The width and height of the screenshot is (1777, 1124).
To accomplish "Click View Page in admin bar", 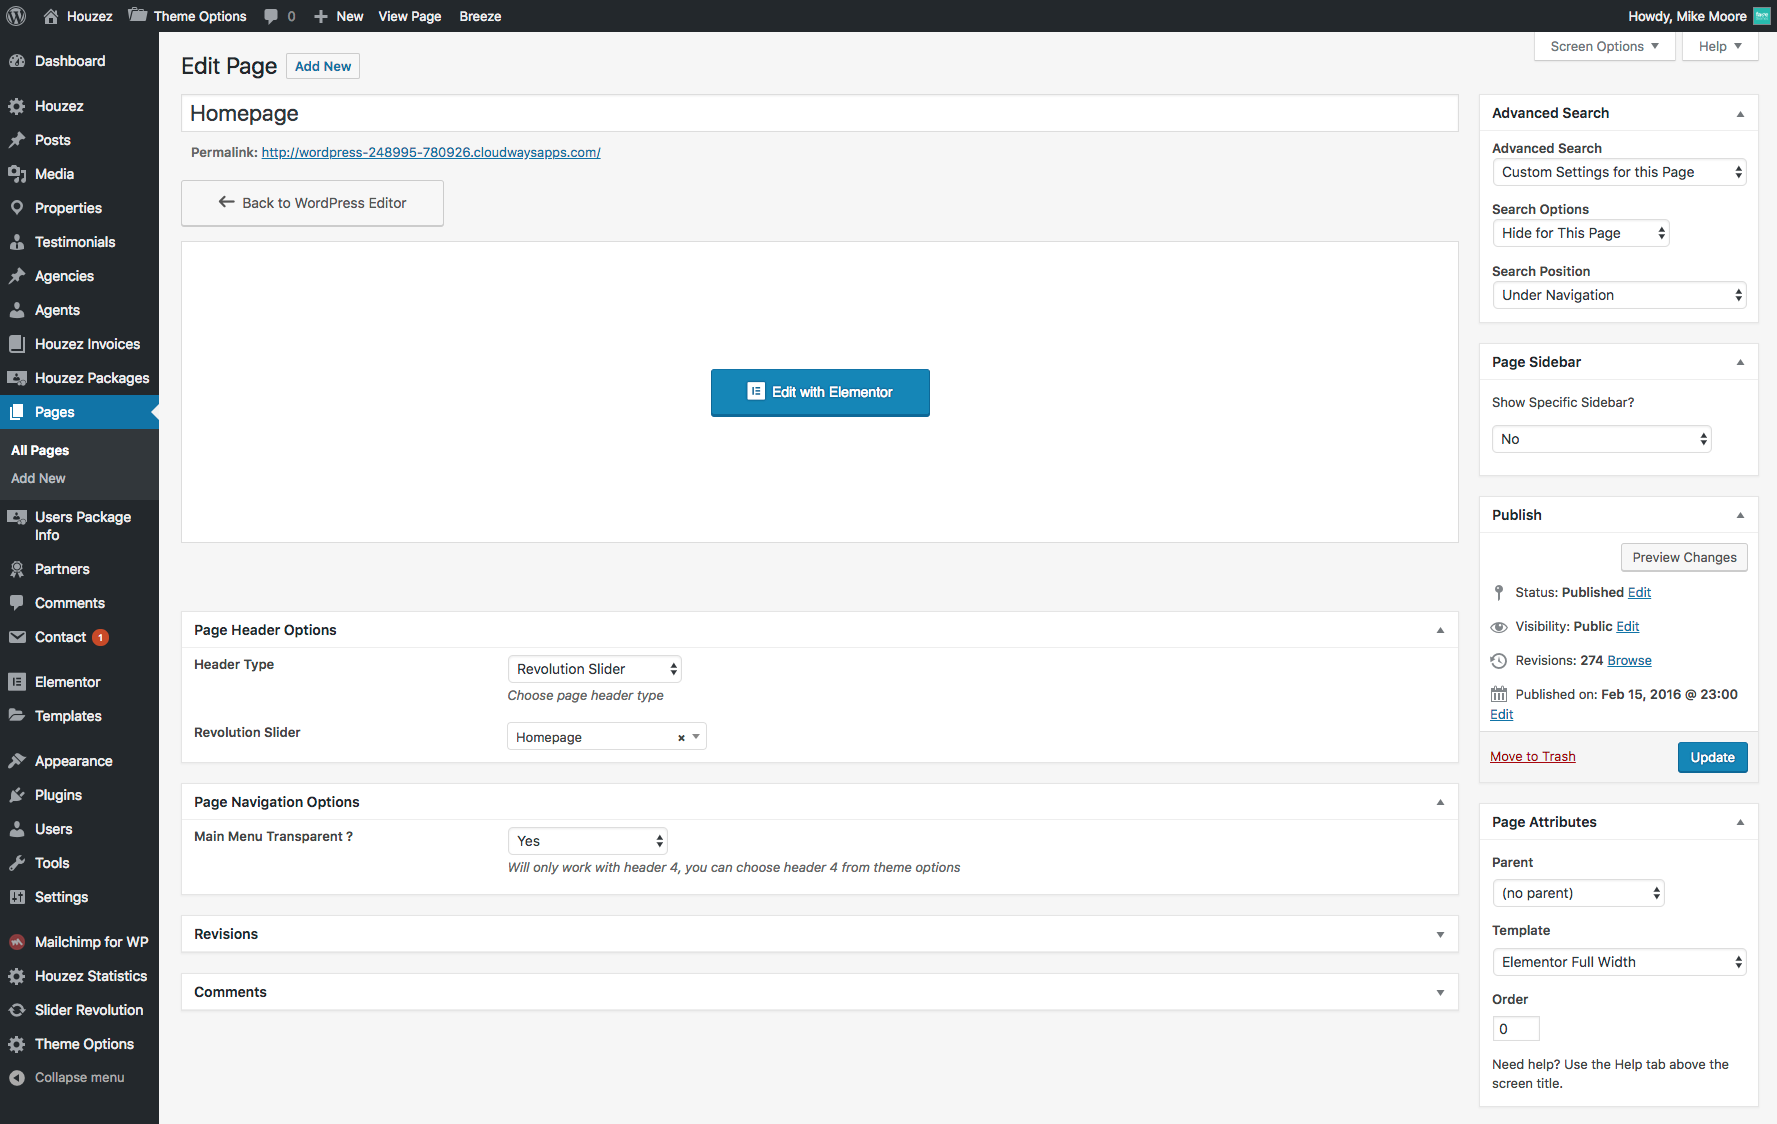I will [410, 16].
